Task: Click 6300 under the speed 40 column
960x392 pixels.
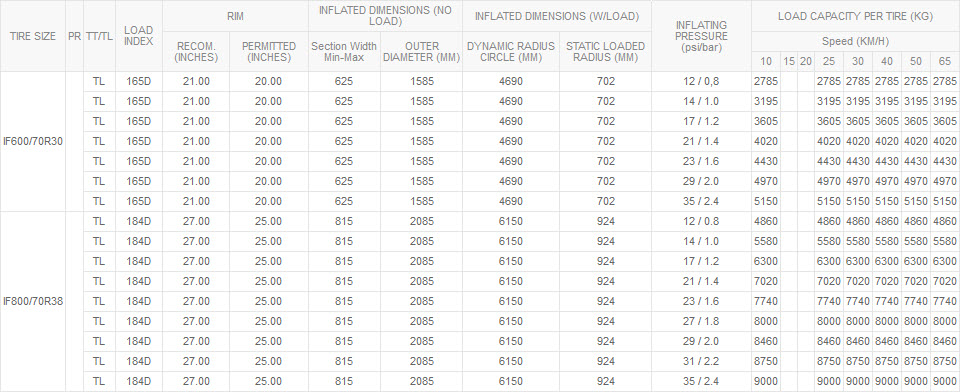Action: pyautogui.click(x=887, y=261)
